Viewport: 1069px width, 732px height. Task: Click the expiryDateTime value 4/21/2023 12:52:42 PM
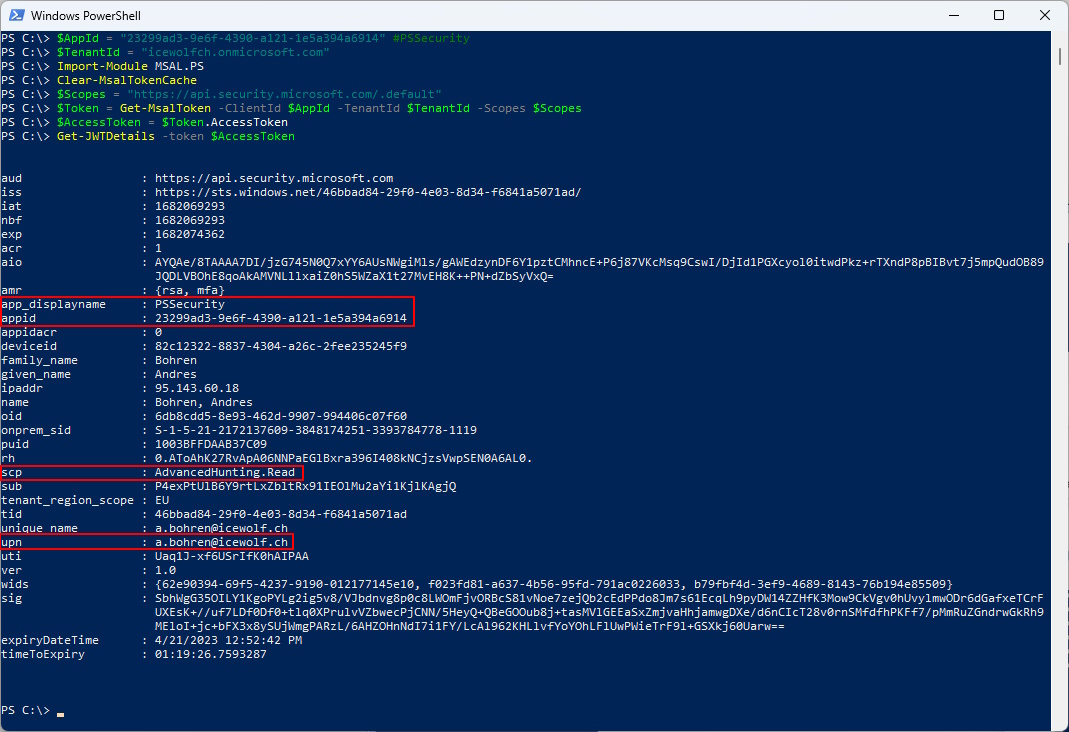click(228, 641)
